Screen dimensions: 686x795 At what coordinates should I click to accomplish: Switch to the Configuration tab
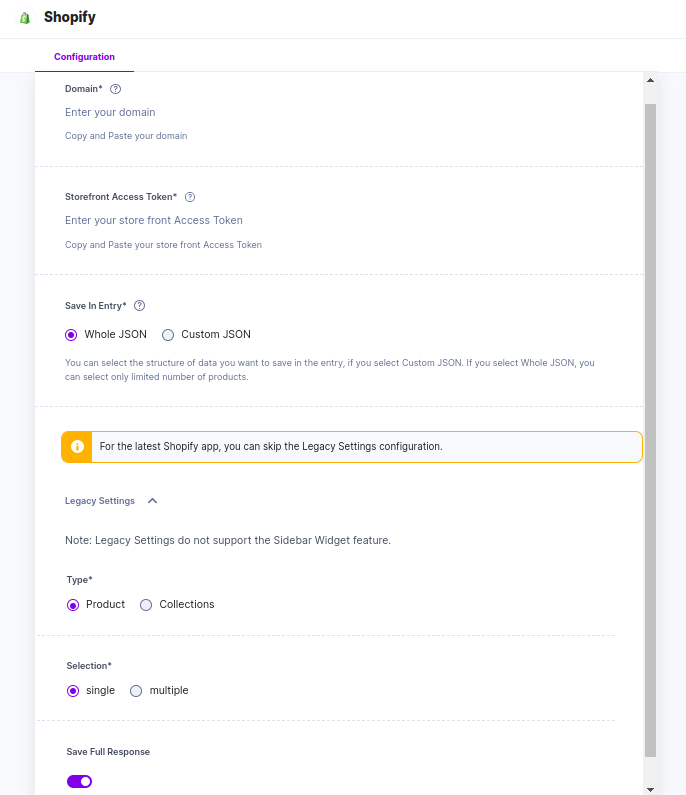coord(84,57)
